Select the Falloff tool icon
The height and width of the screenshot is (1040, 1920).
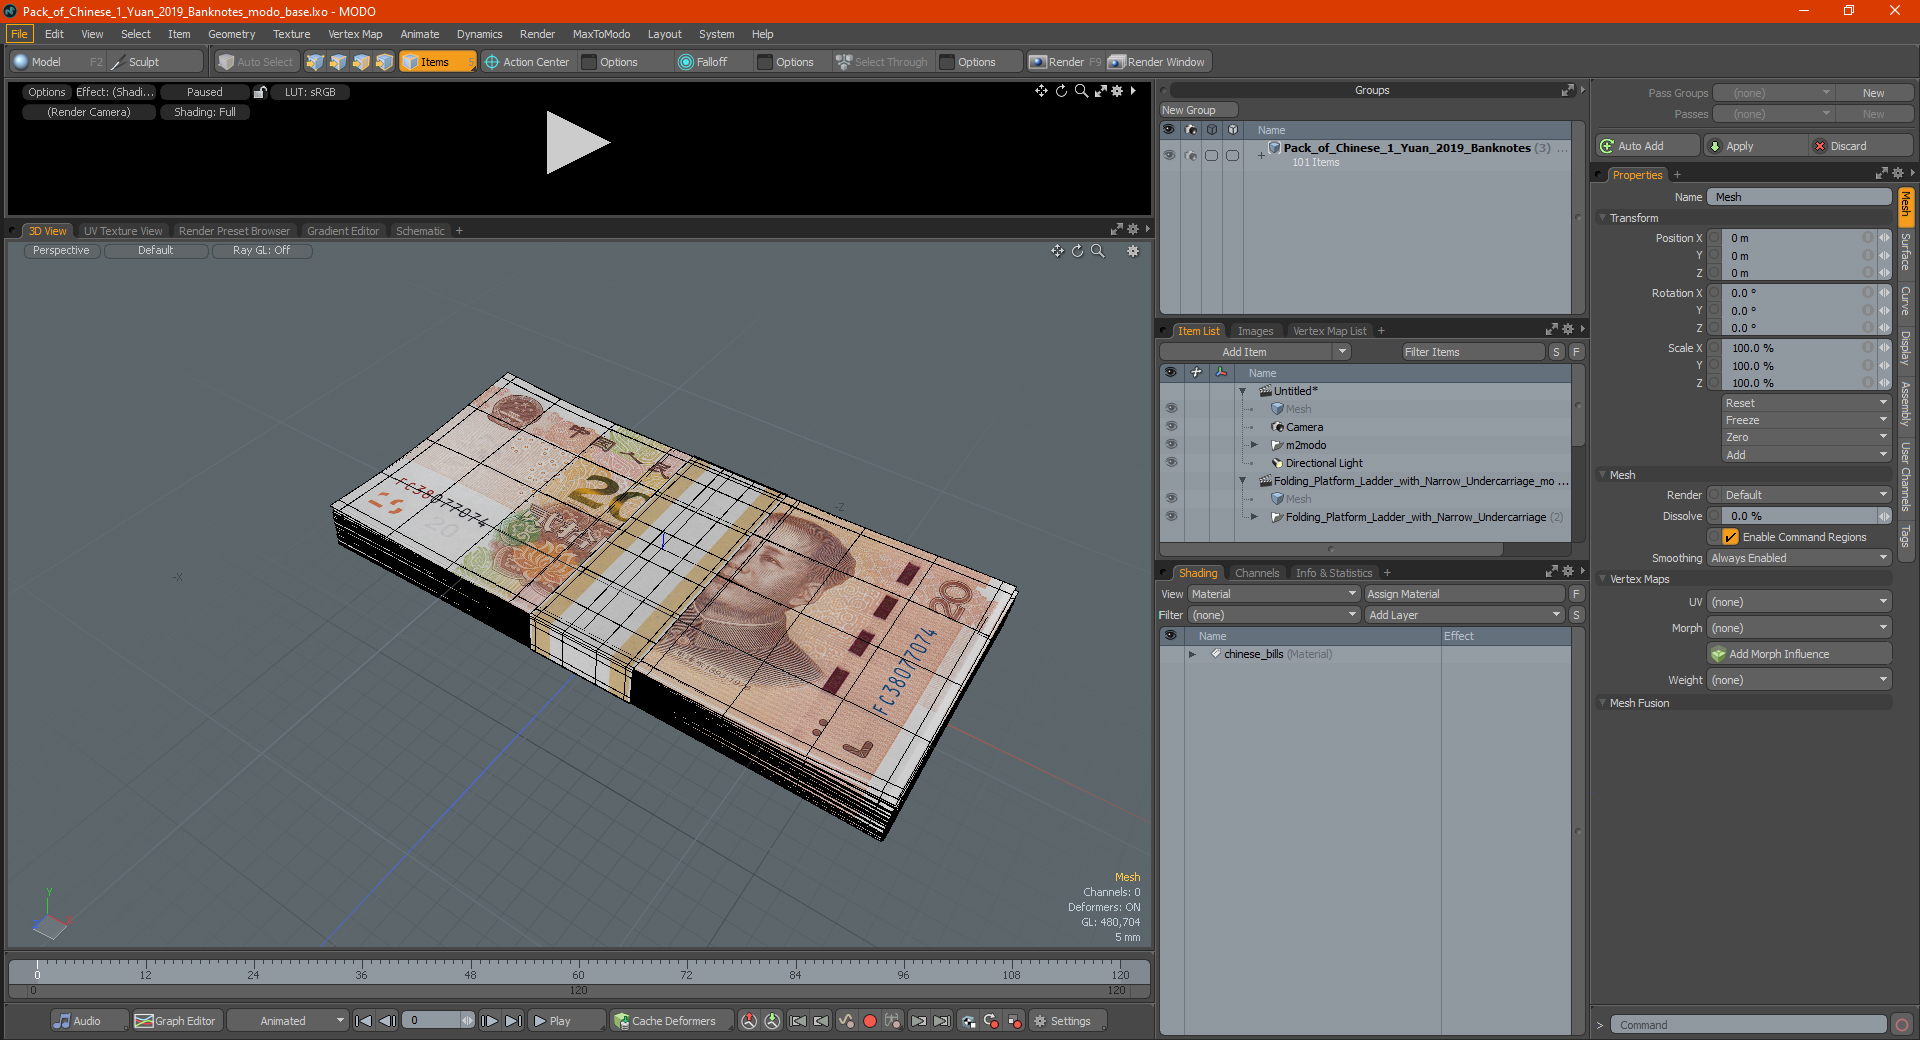click(685, 62)
